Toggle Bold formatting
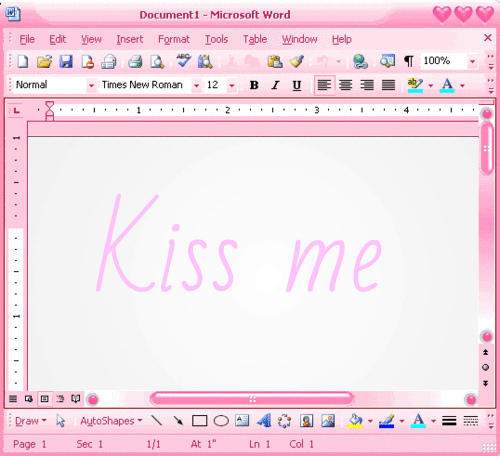 click(254, 85)
